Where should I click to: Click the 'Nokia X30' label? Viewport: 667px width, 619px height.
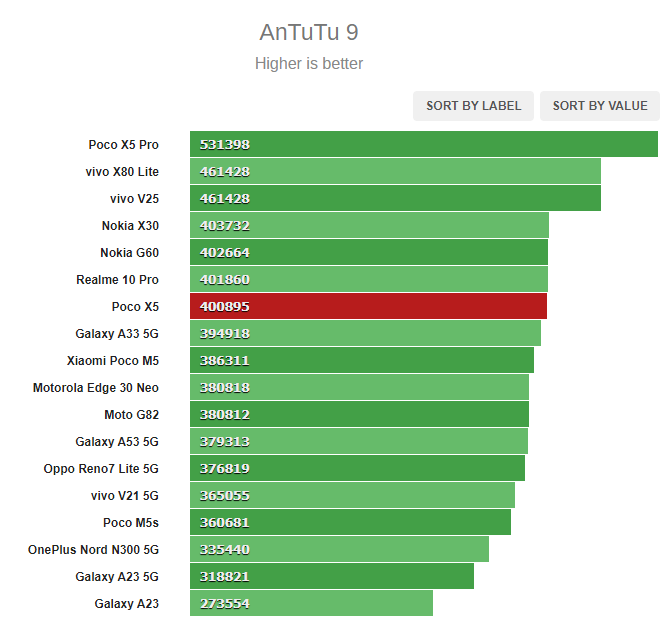(130, 225)
